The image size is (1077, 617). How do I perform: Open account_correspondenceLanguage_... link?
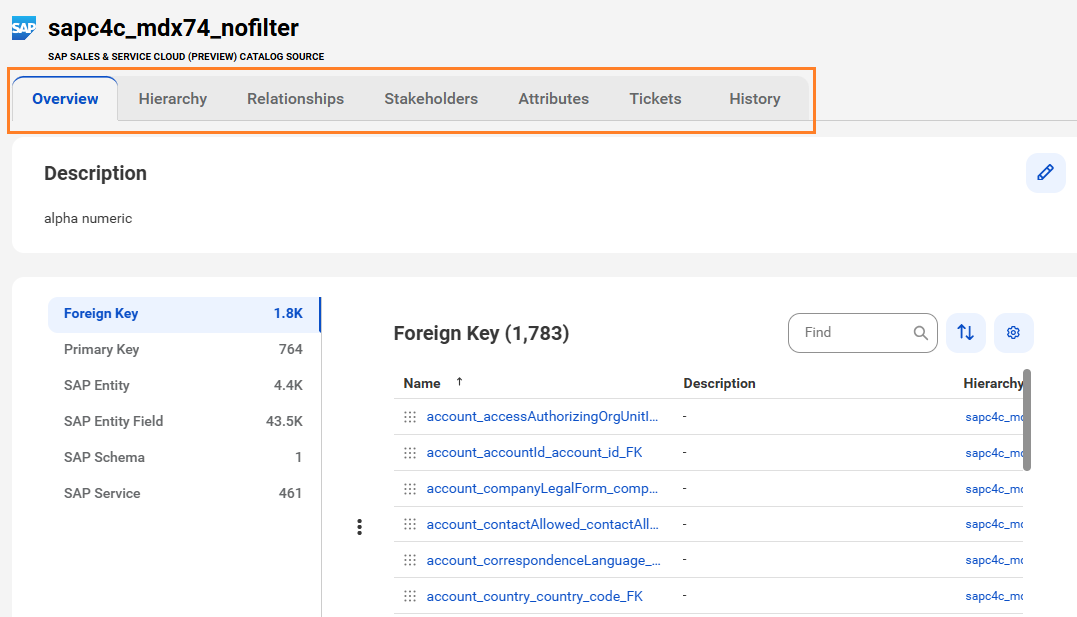pos(543,560)
